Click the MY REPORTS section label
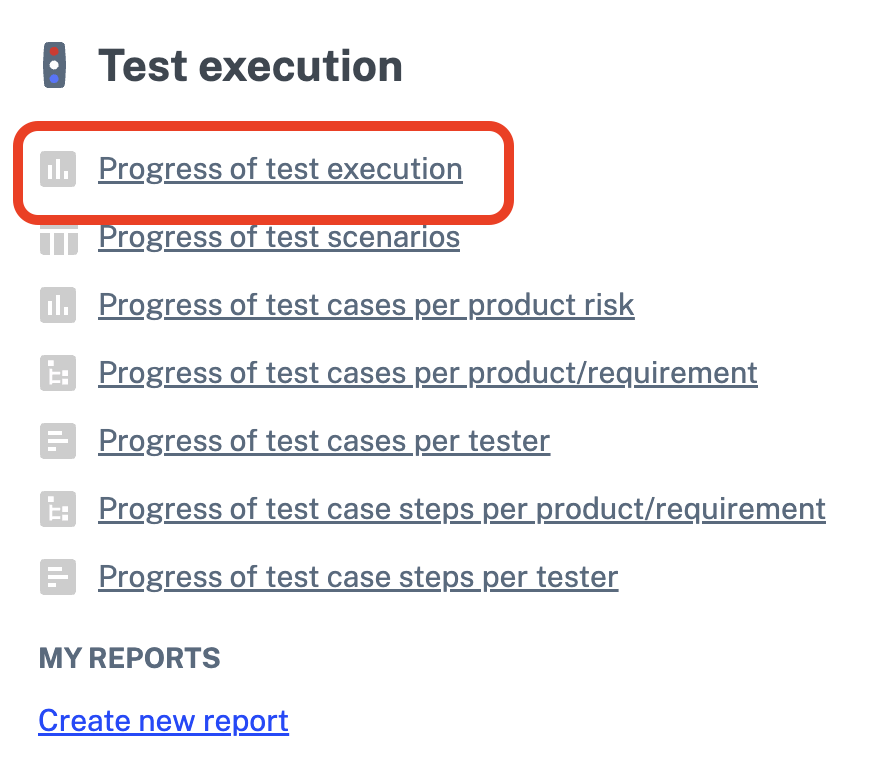This screenshot has width=890, height=760. coord(129,658)
